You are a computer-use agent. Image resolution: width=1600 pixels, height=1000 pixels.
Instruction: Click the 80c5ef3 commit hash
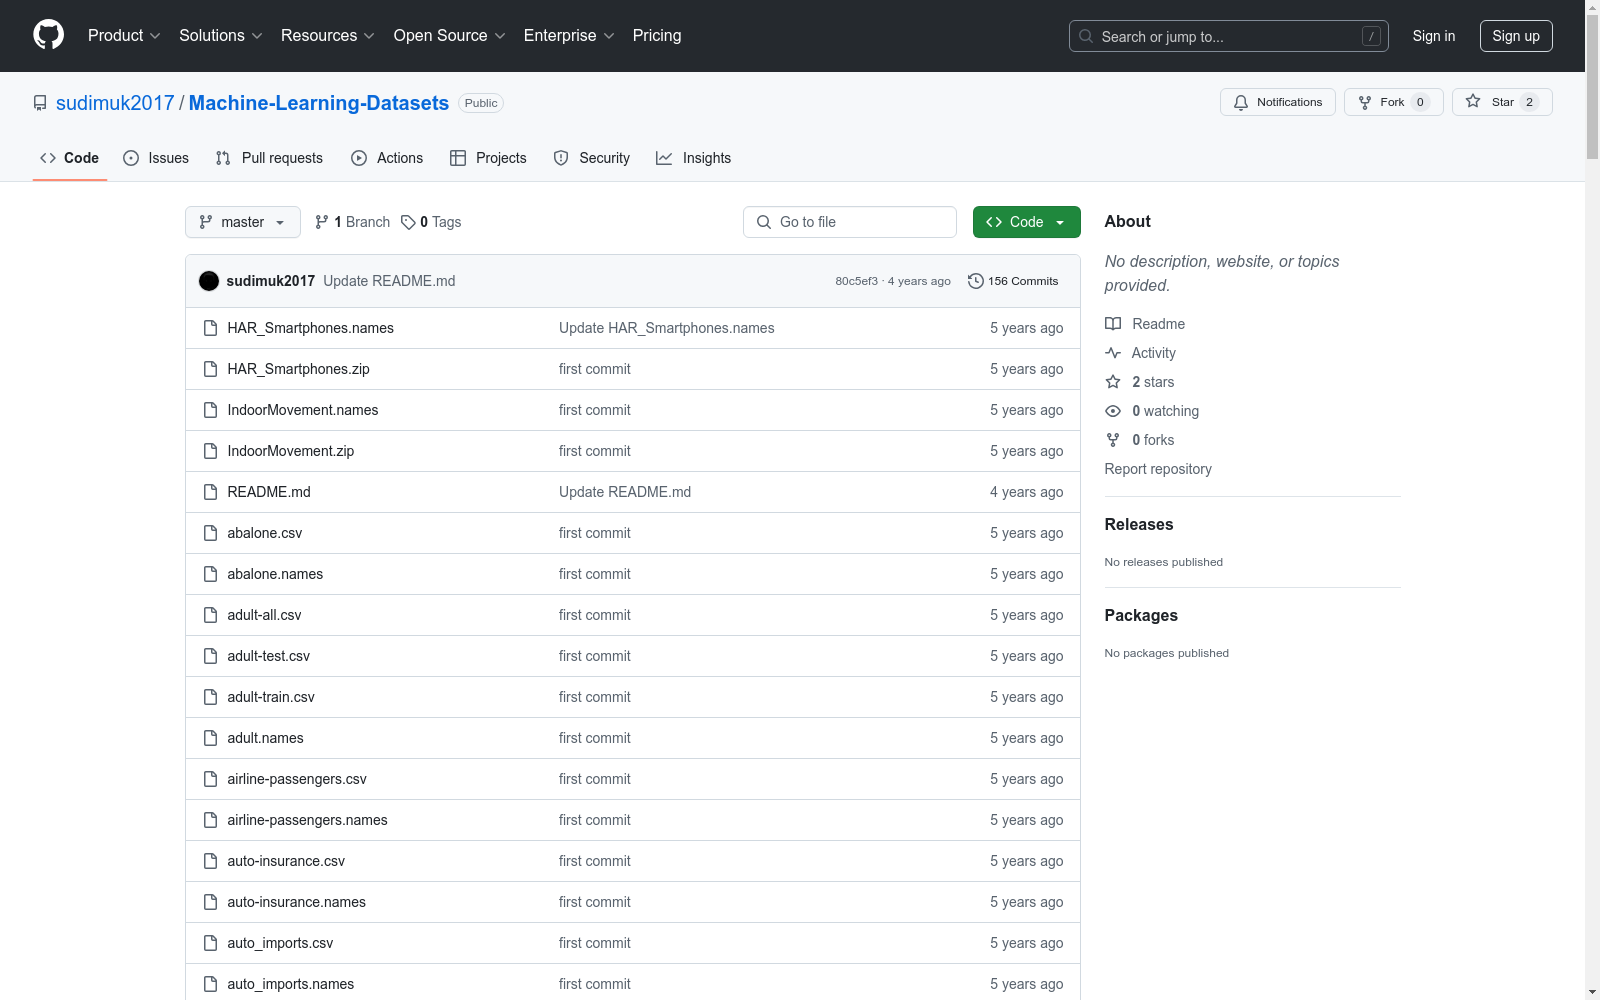(856, 281)
